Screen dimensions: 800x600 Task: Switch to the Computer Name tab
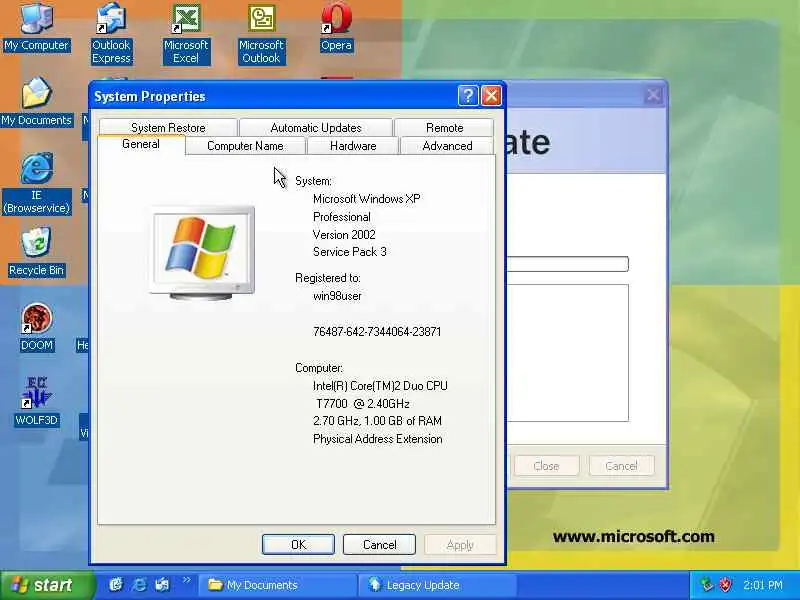pos(245,146)
